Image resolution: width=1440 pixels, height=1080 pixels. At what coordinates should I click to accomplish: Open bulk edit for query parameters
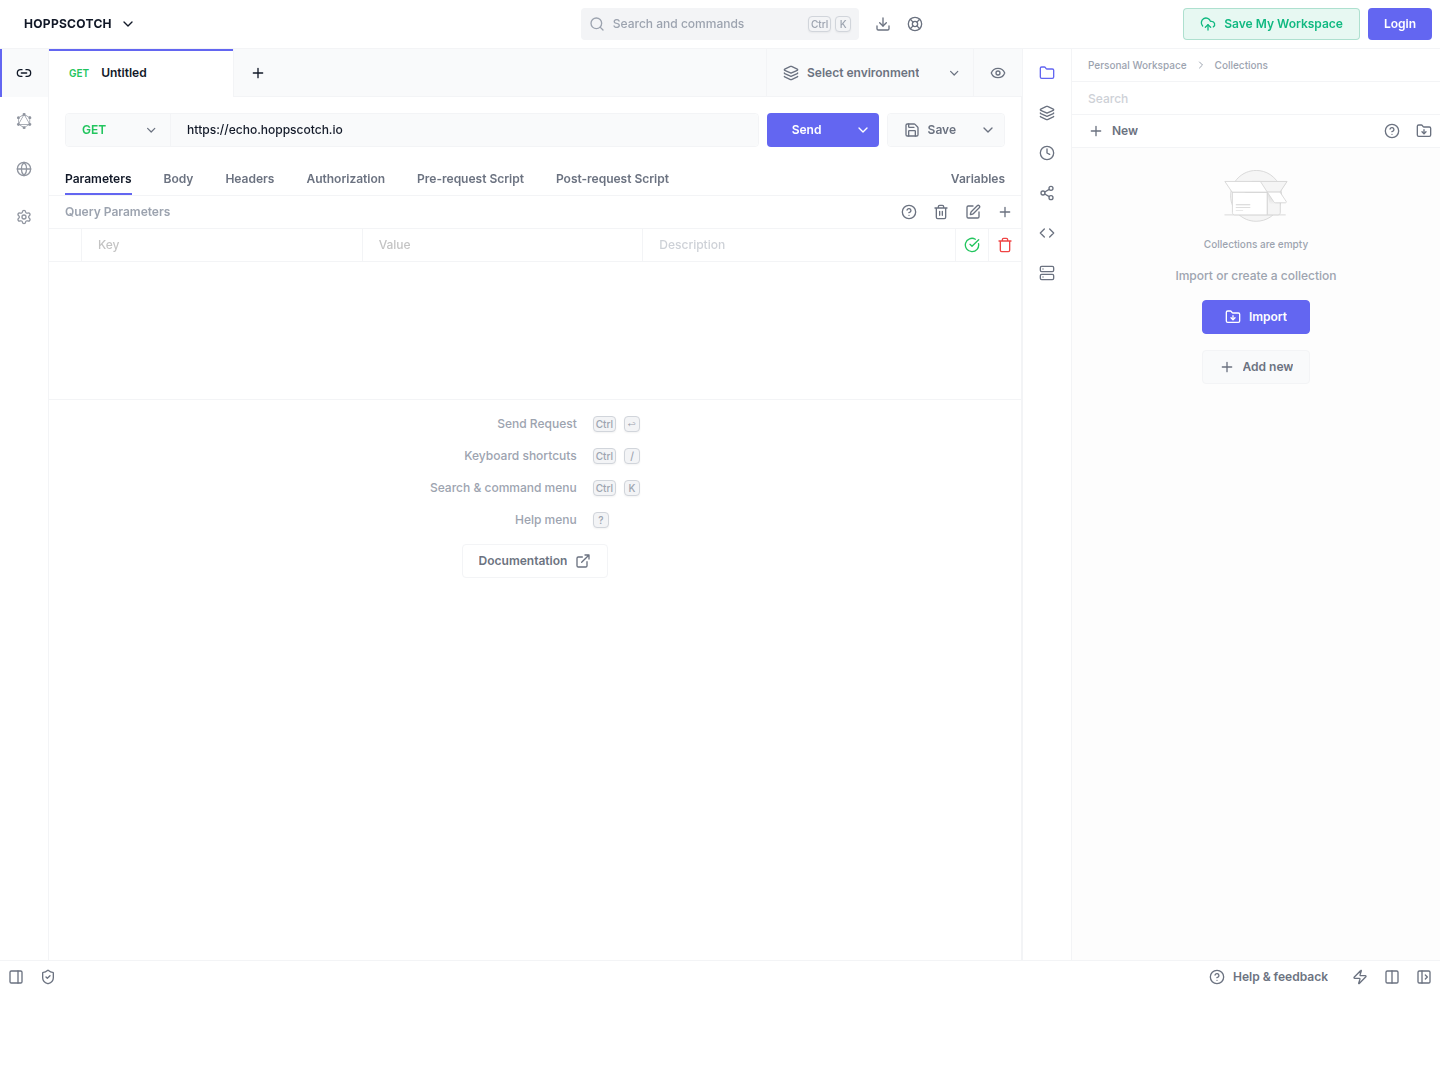pos(973,212)
